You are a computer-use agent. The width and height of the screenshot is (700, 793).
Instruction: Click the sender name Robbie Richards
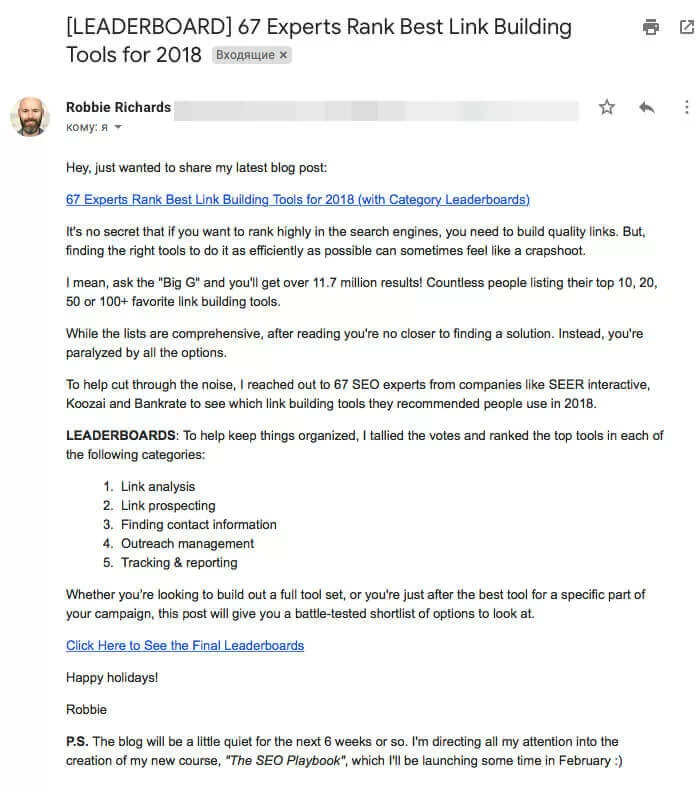118,107
